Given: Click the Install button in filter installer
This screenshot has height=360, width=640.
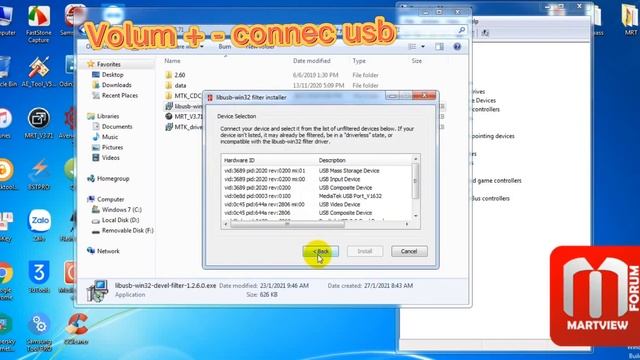Looking at the screenshot, I should point(365,251).
